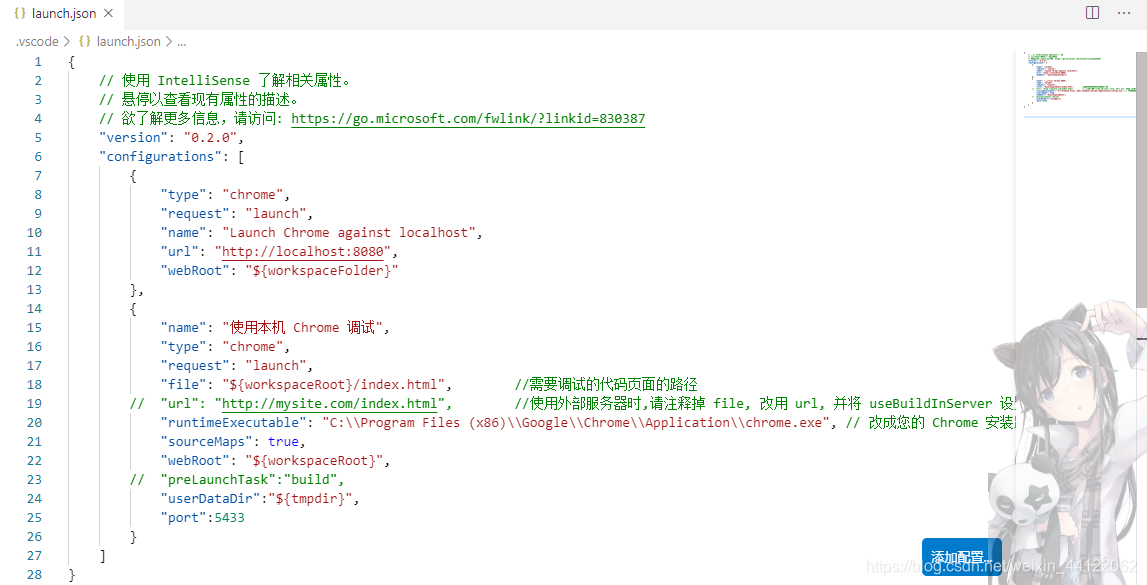This screenshot has height=585, width=1147.
Task: Click the "使用本机 Chrome 调试" string
Action: (302, 328)
